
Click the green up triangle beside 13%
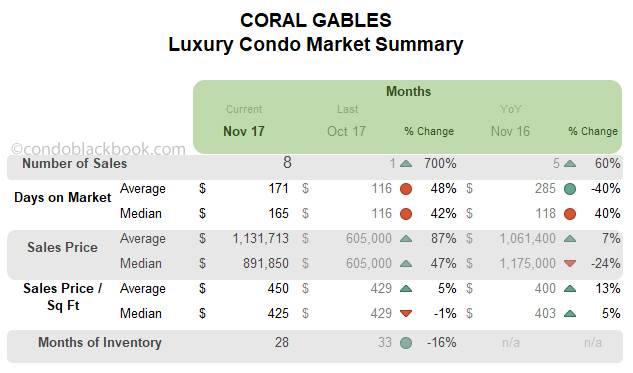pos(570,289)
